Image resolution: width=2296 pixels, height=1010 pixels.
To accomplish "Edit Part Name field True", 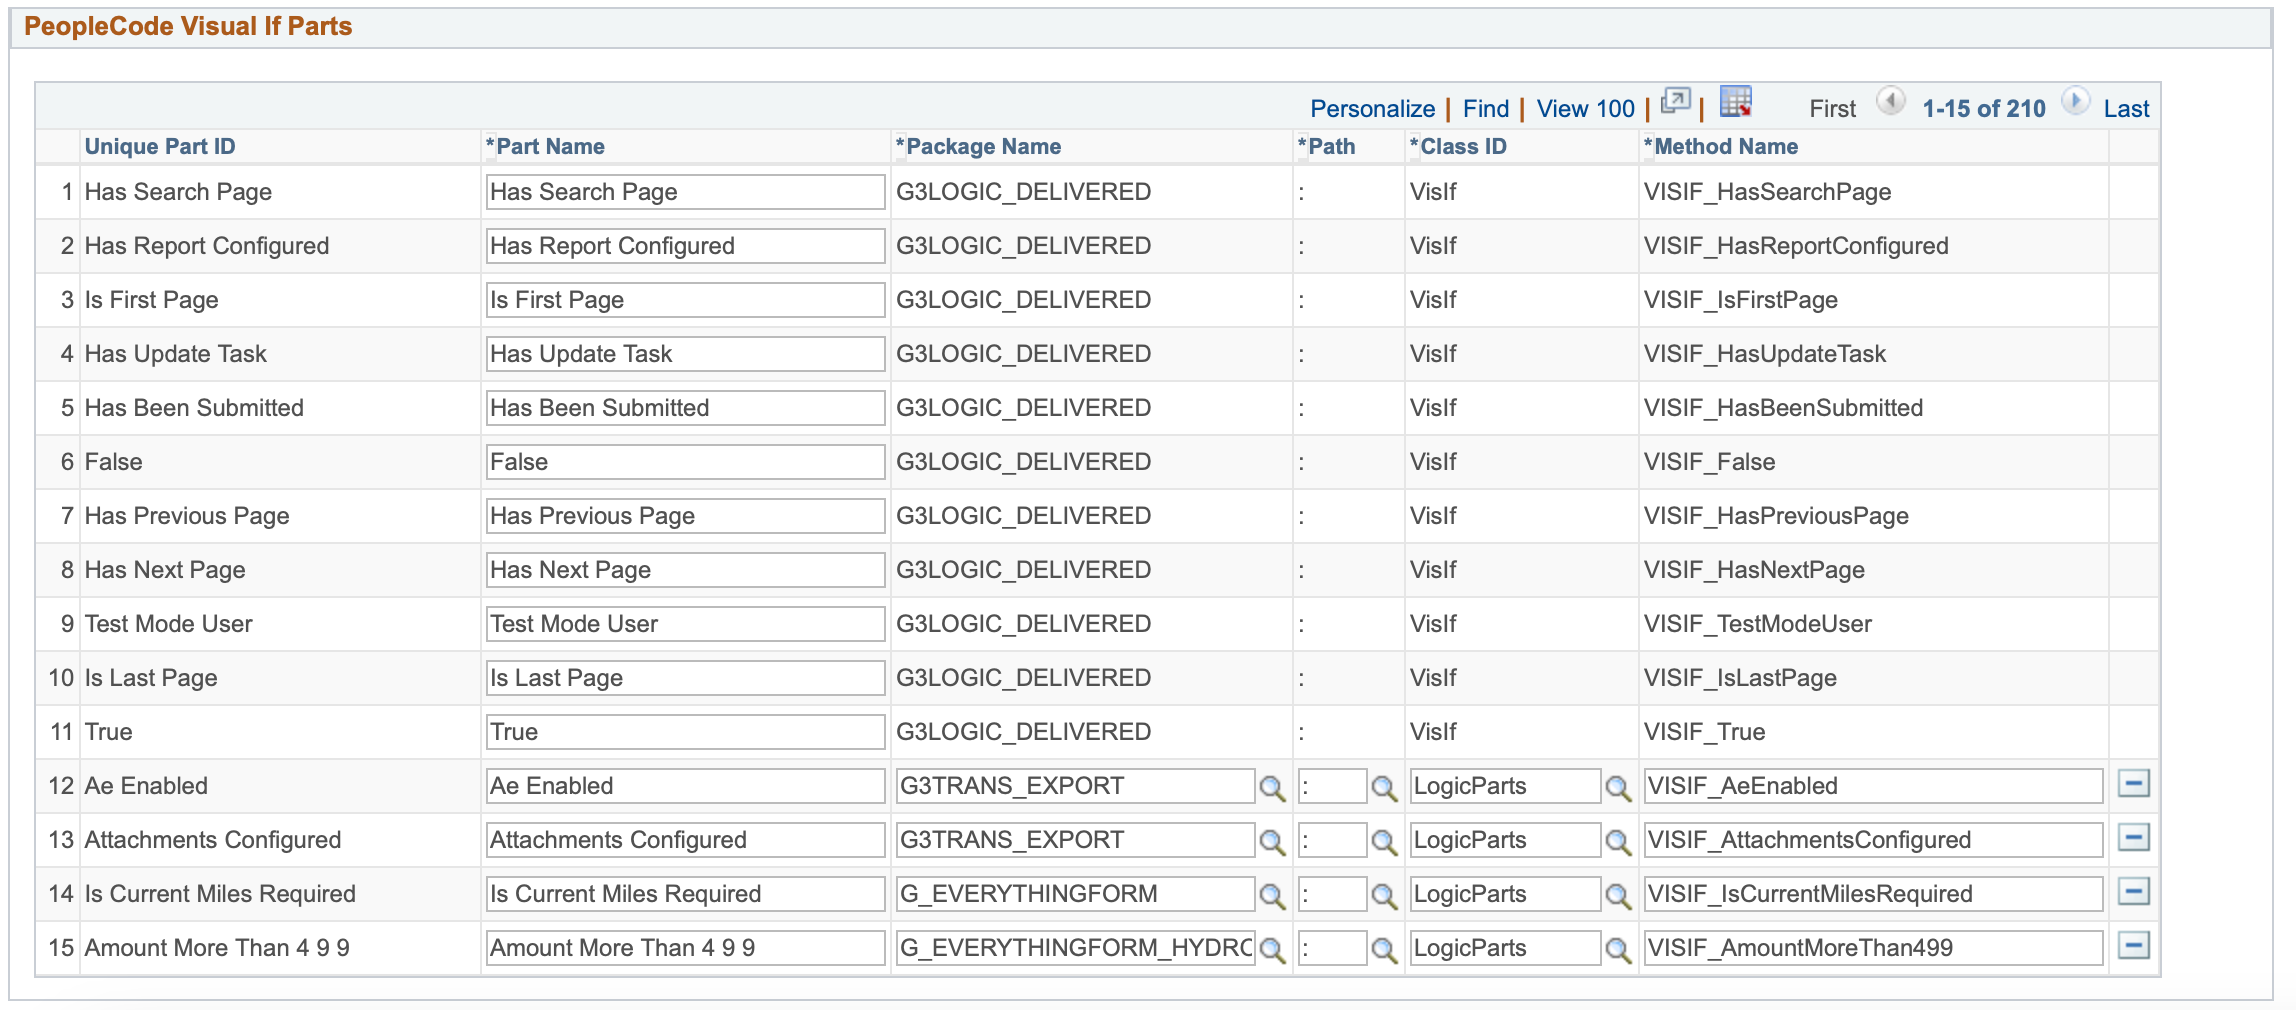I will pos(685,732).
